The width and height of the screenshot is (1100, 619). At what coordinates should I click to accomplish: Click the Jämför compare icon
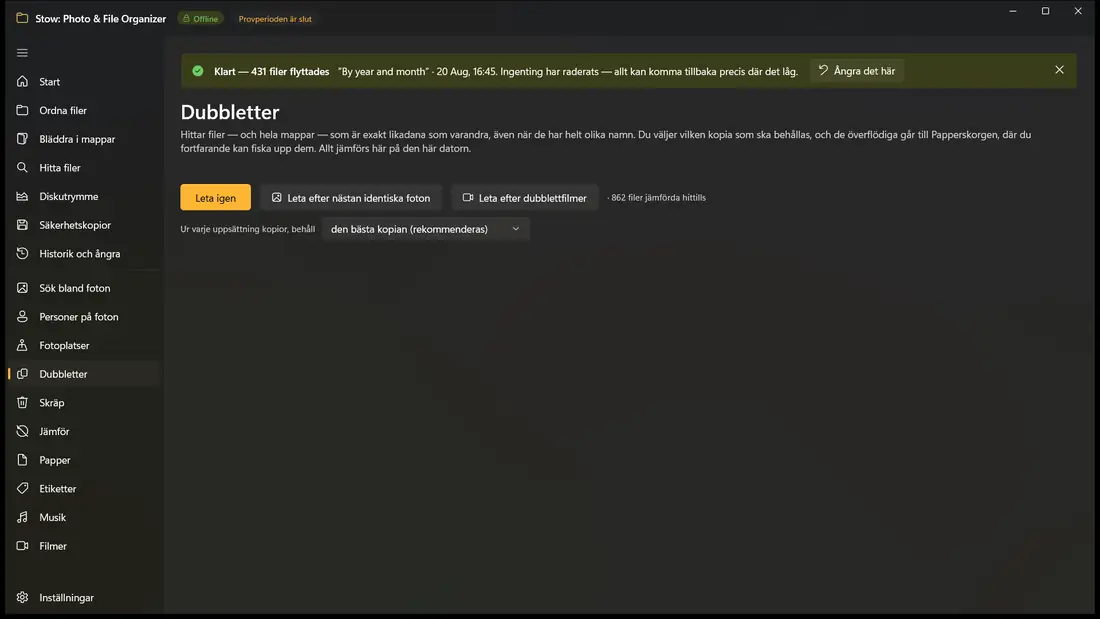pyautogui.click(x=22, y=431)
